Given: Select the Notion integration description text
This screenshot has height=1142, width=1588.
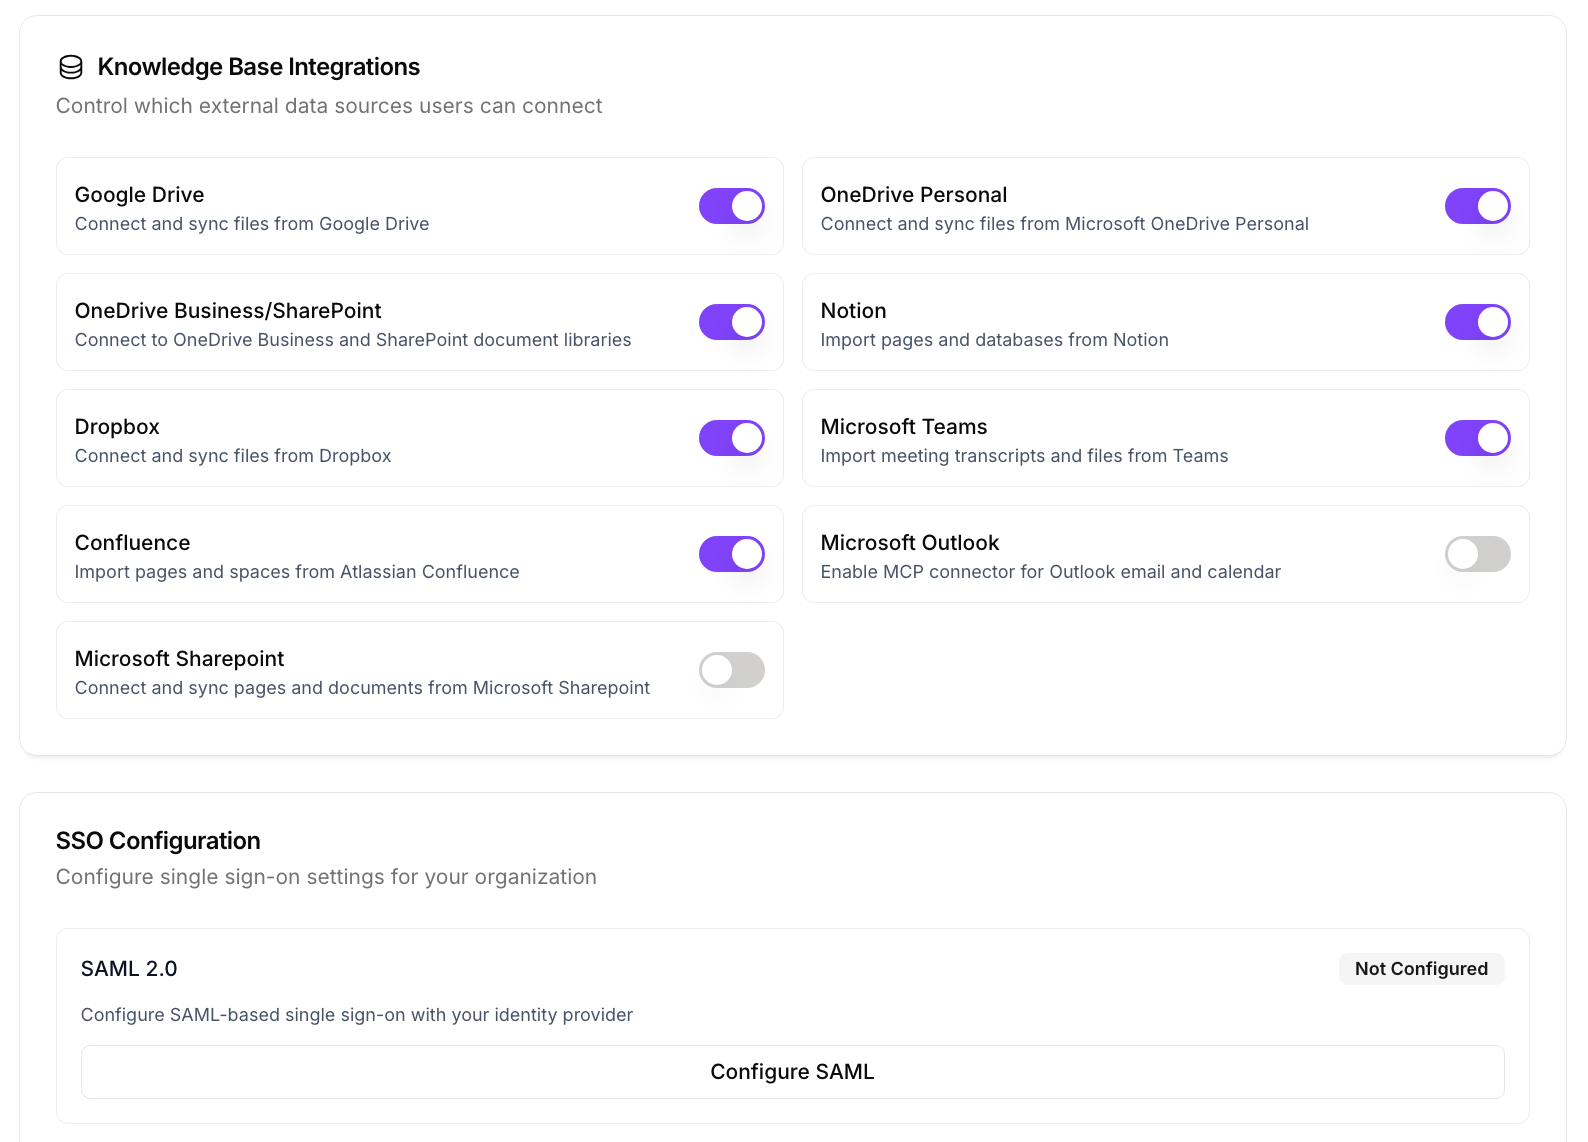Looking at the screenshot, I should point(994,340).
